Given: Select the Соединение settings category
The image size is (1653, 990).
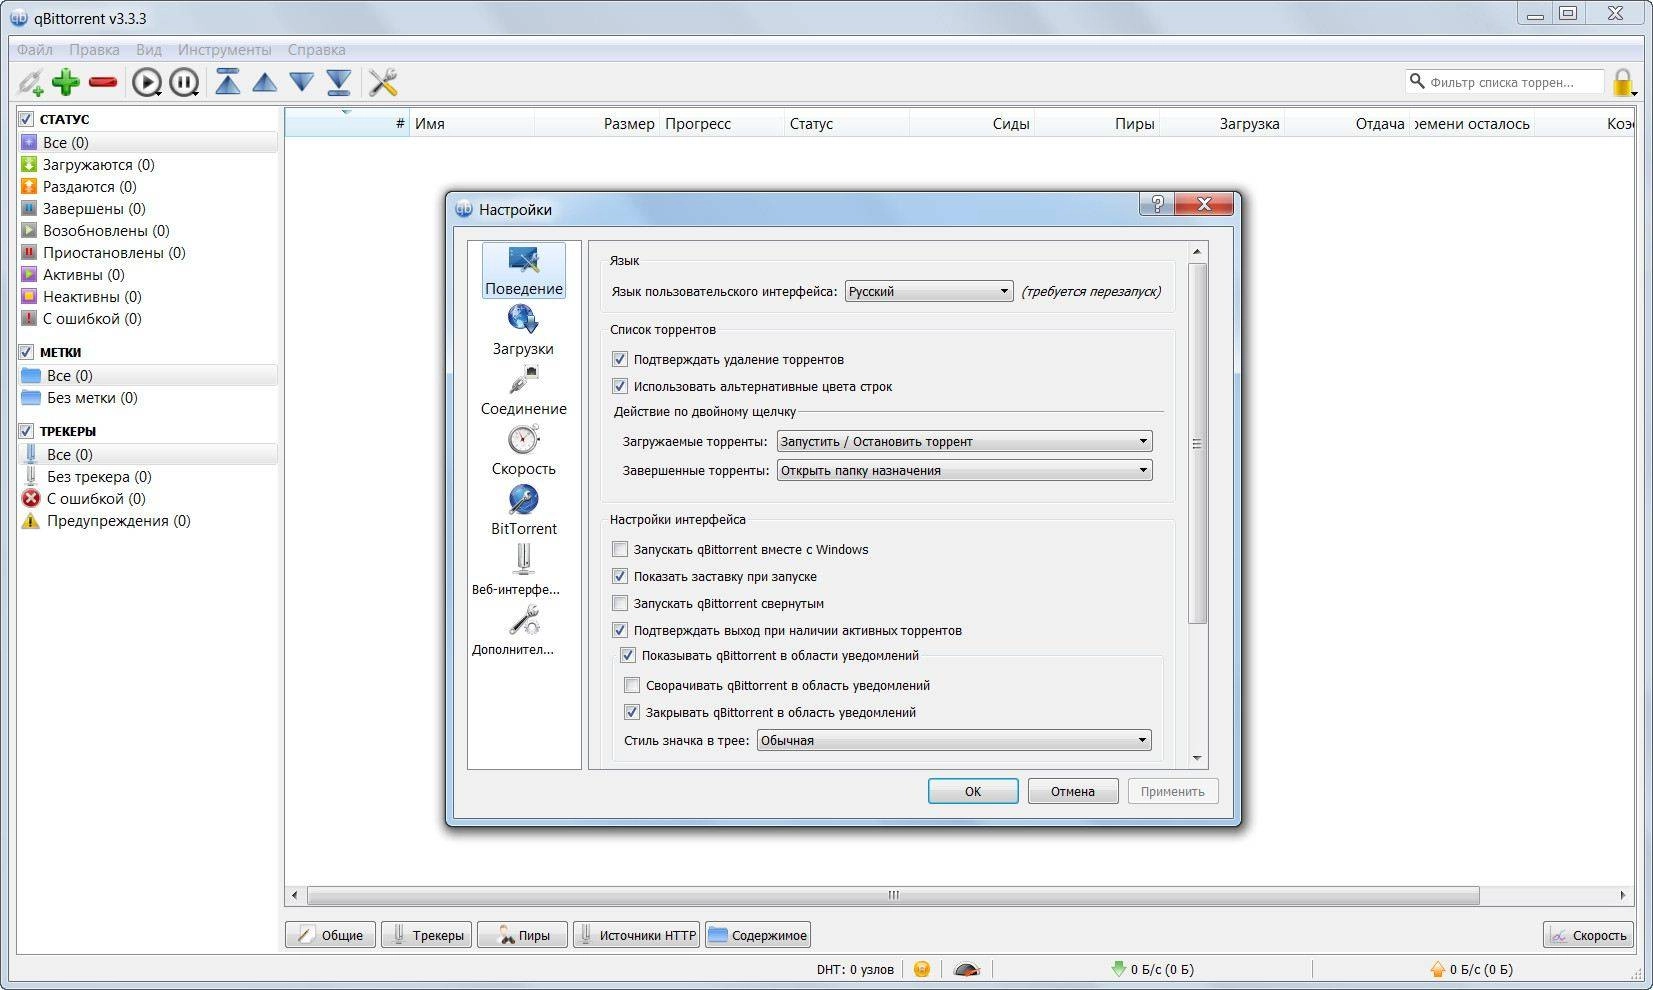Looking at the screenshot, I should tap(523, 390).
